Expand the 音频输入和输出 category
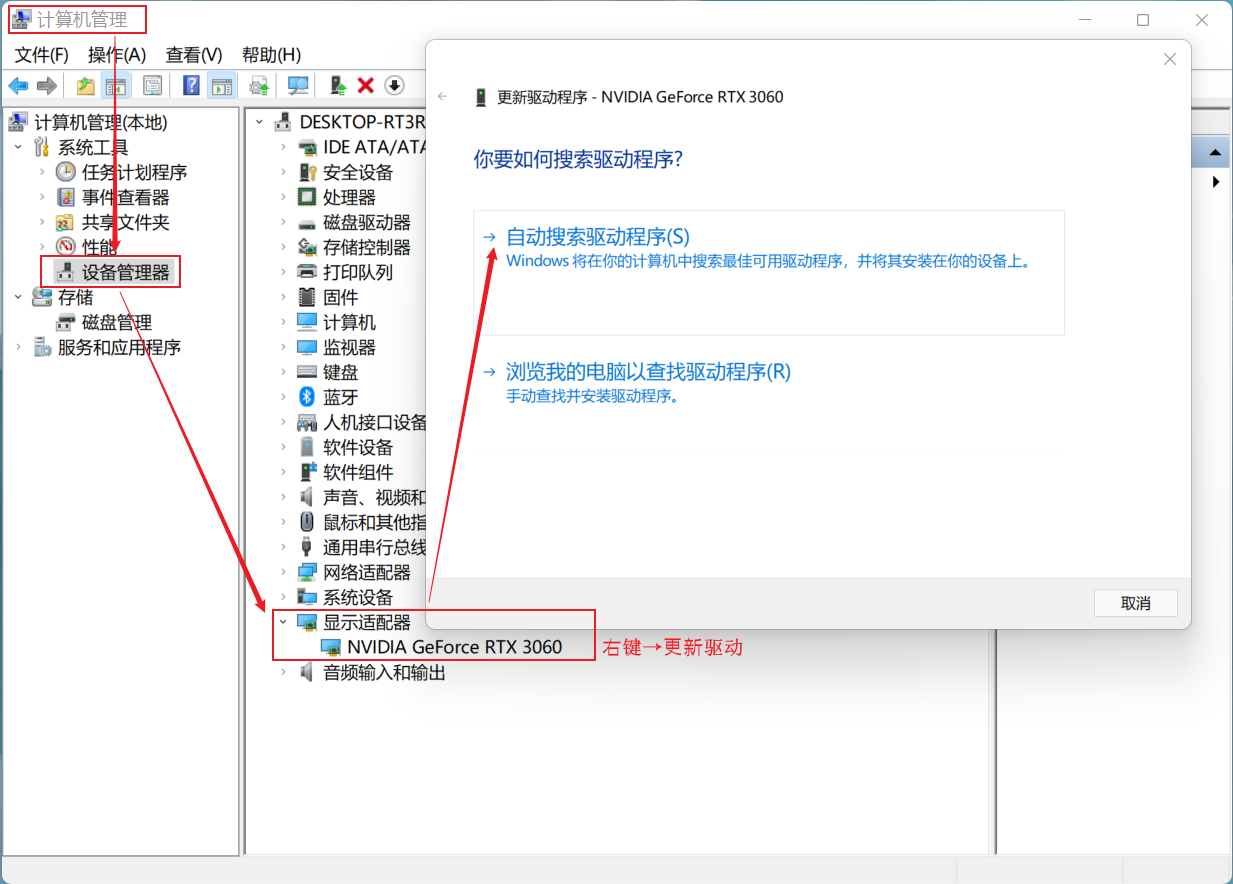 click(284, 672)
